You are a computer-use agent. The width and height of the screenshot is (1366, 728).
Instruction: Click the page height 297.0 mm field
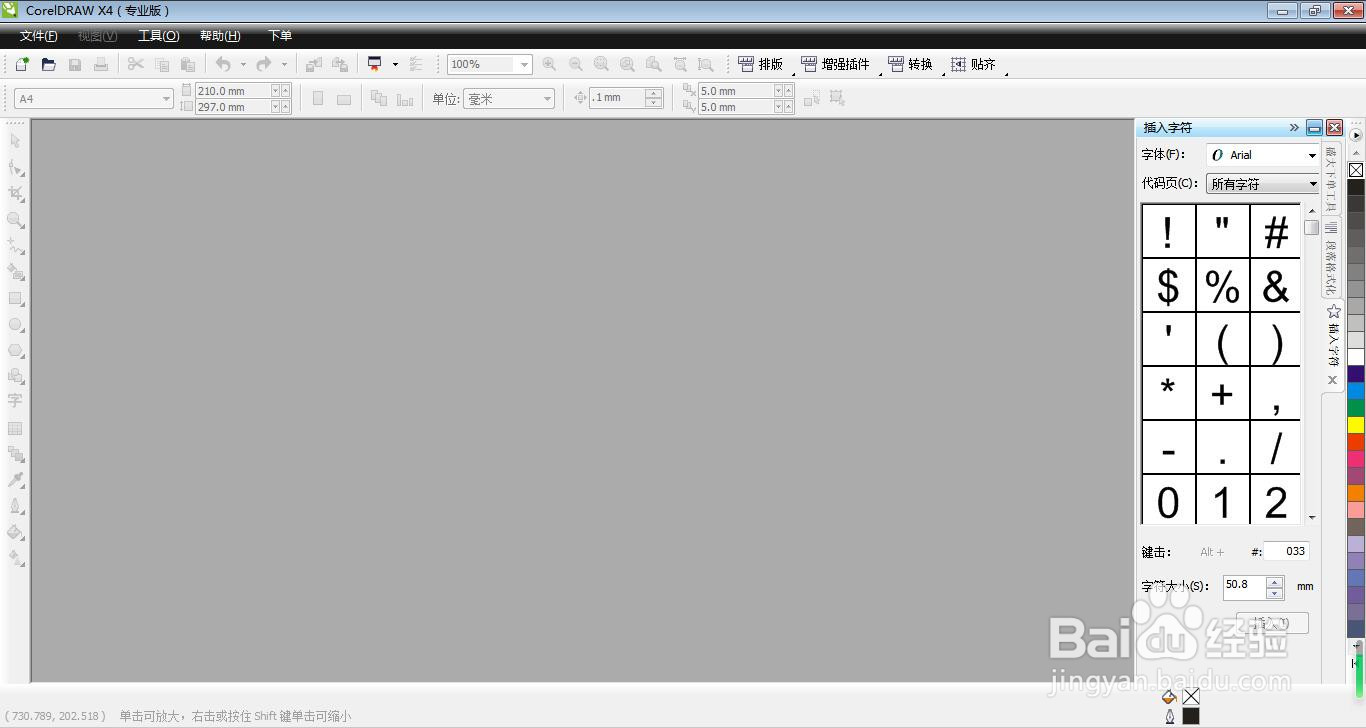point(233,107)
